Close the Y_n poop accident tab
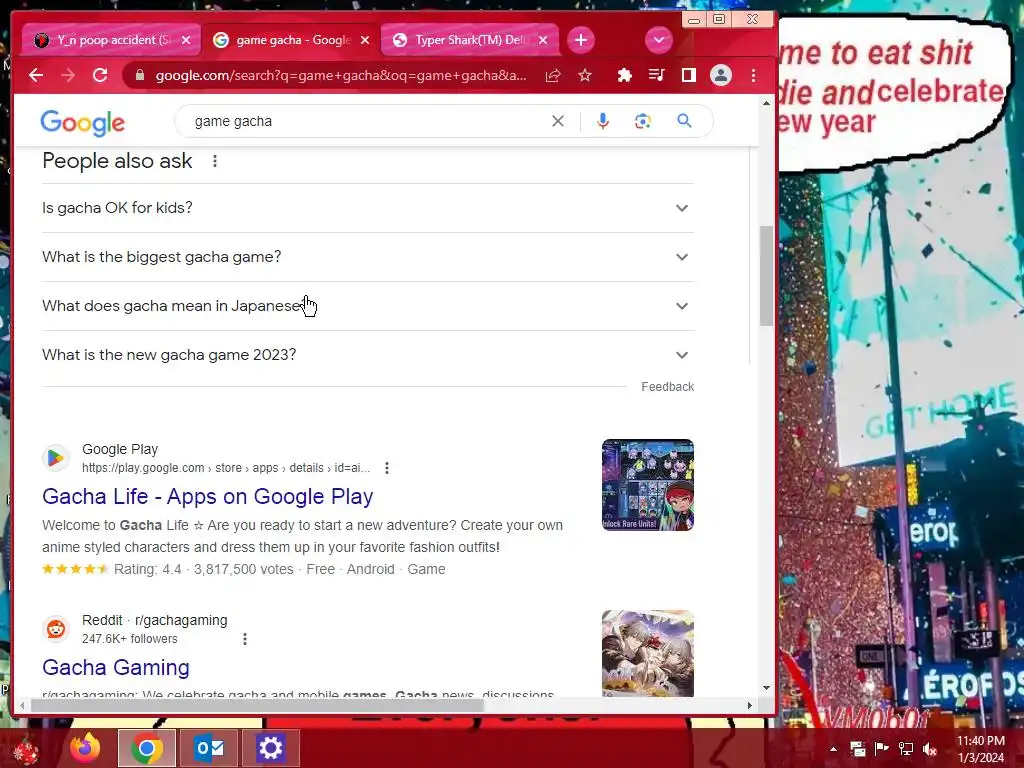Image resolution: width=1024 pixels, height=768 pixels. (186, 40)
